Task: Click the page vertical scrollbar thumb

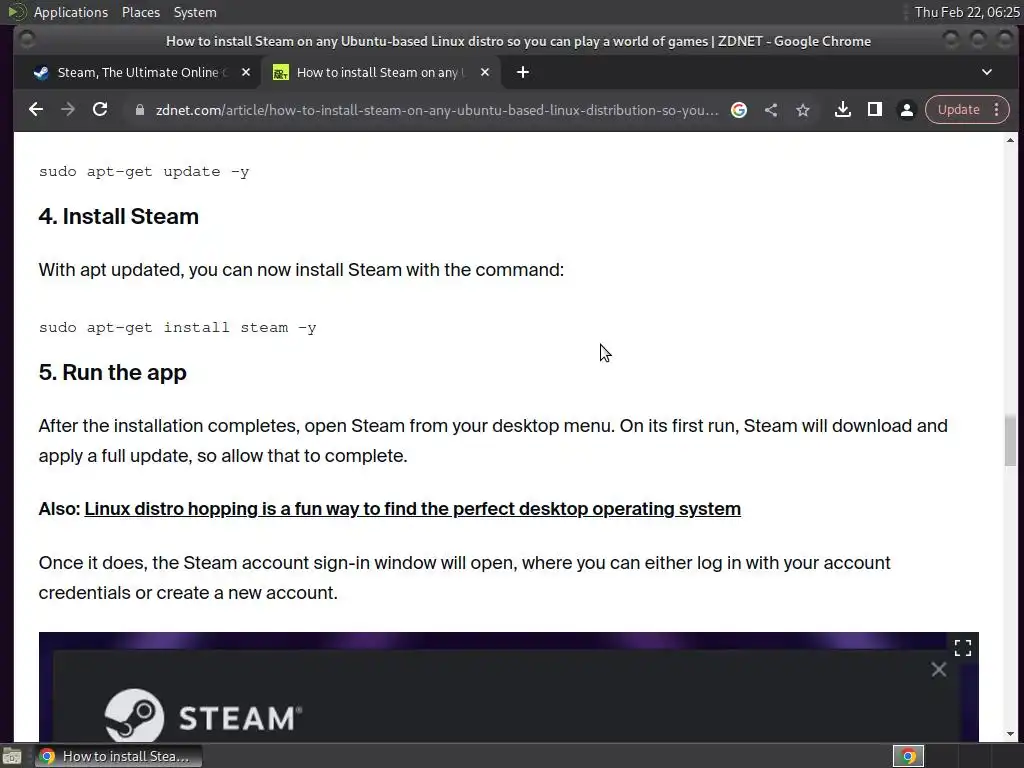Action: tap(1010, 441)
